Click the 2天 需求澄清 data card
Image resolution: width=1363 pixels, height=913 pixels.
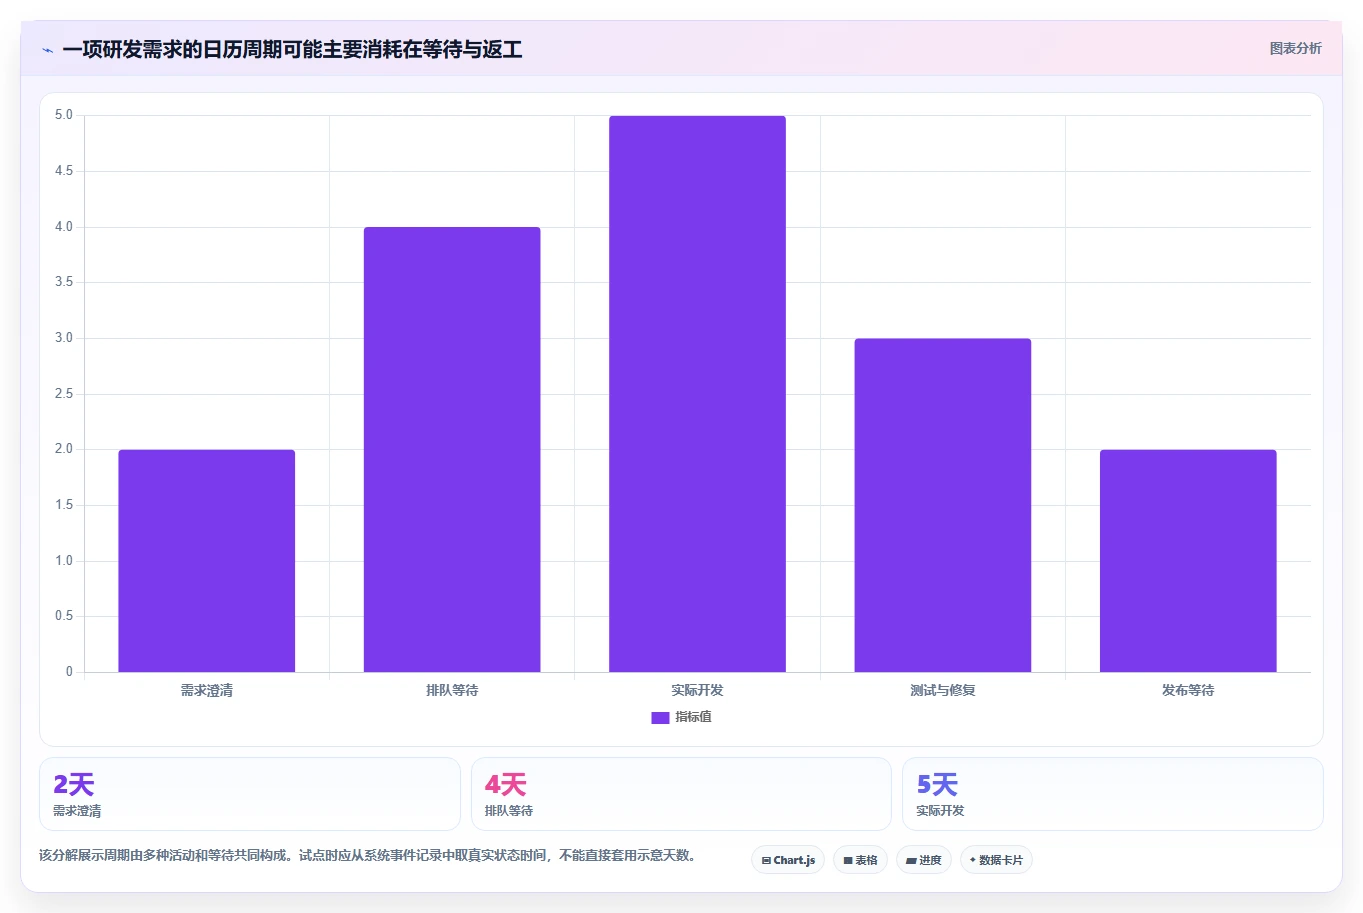coord(250,794)
